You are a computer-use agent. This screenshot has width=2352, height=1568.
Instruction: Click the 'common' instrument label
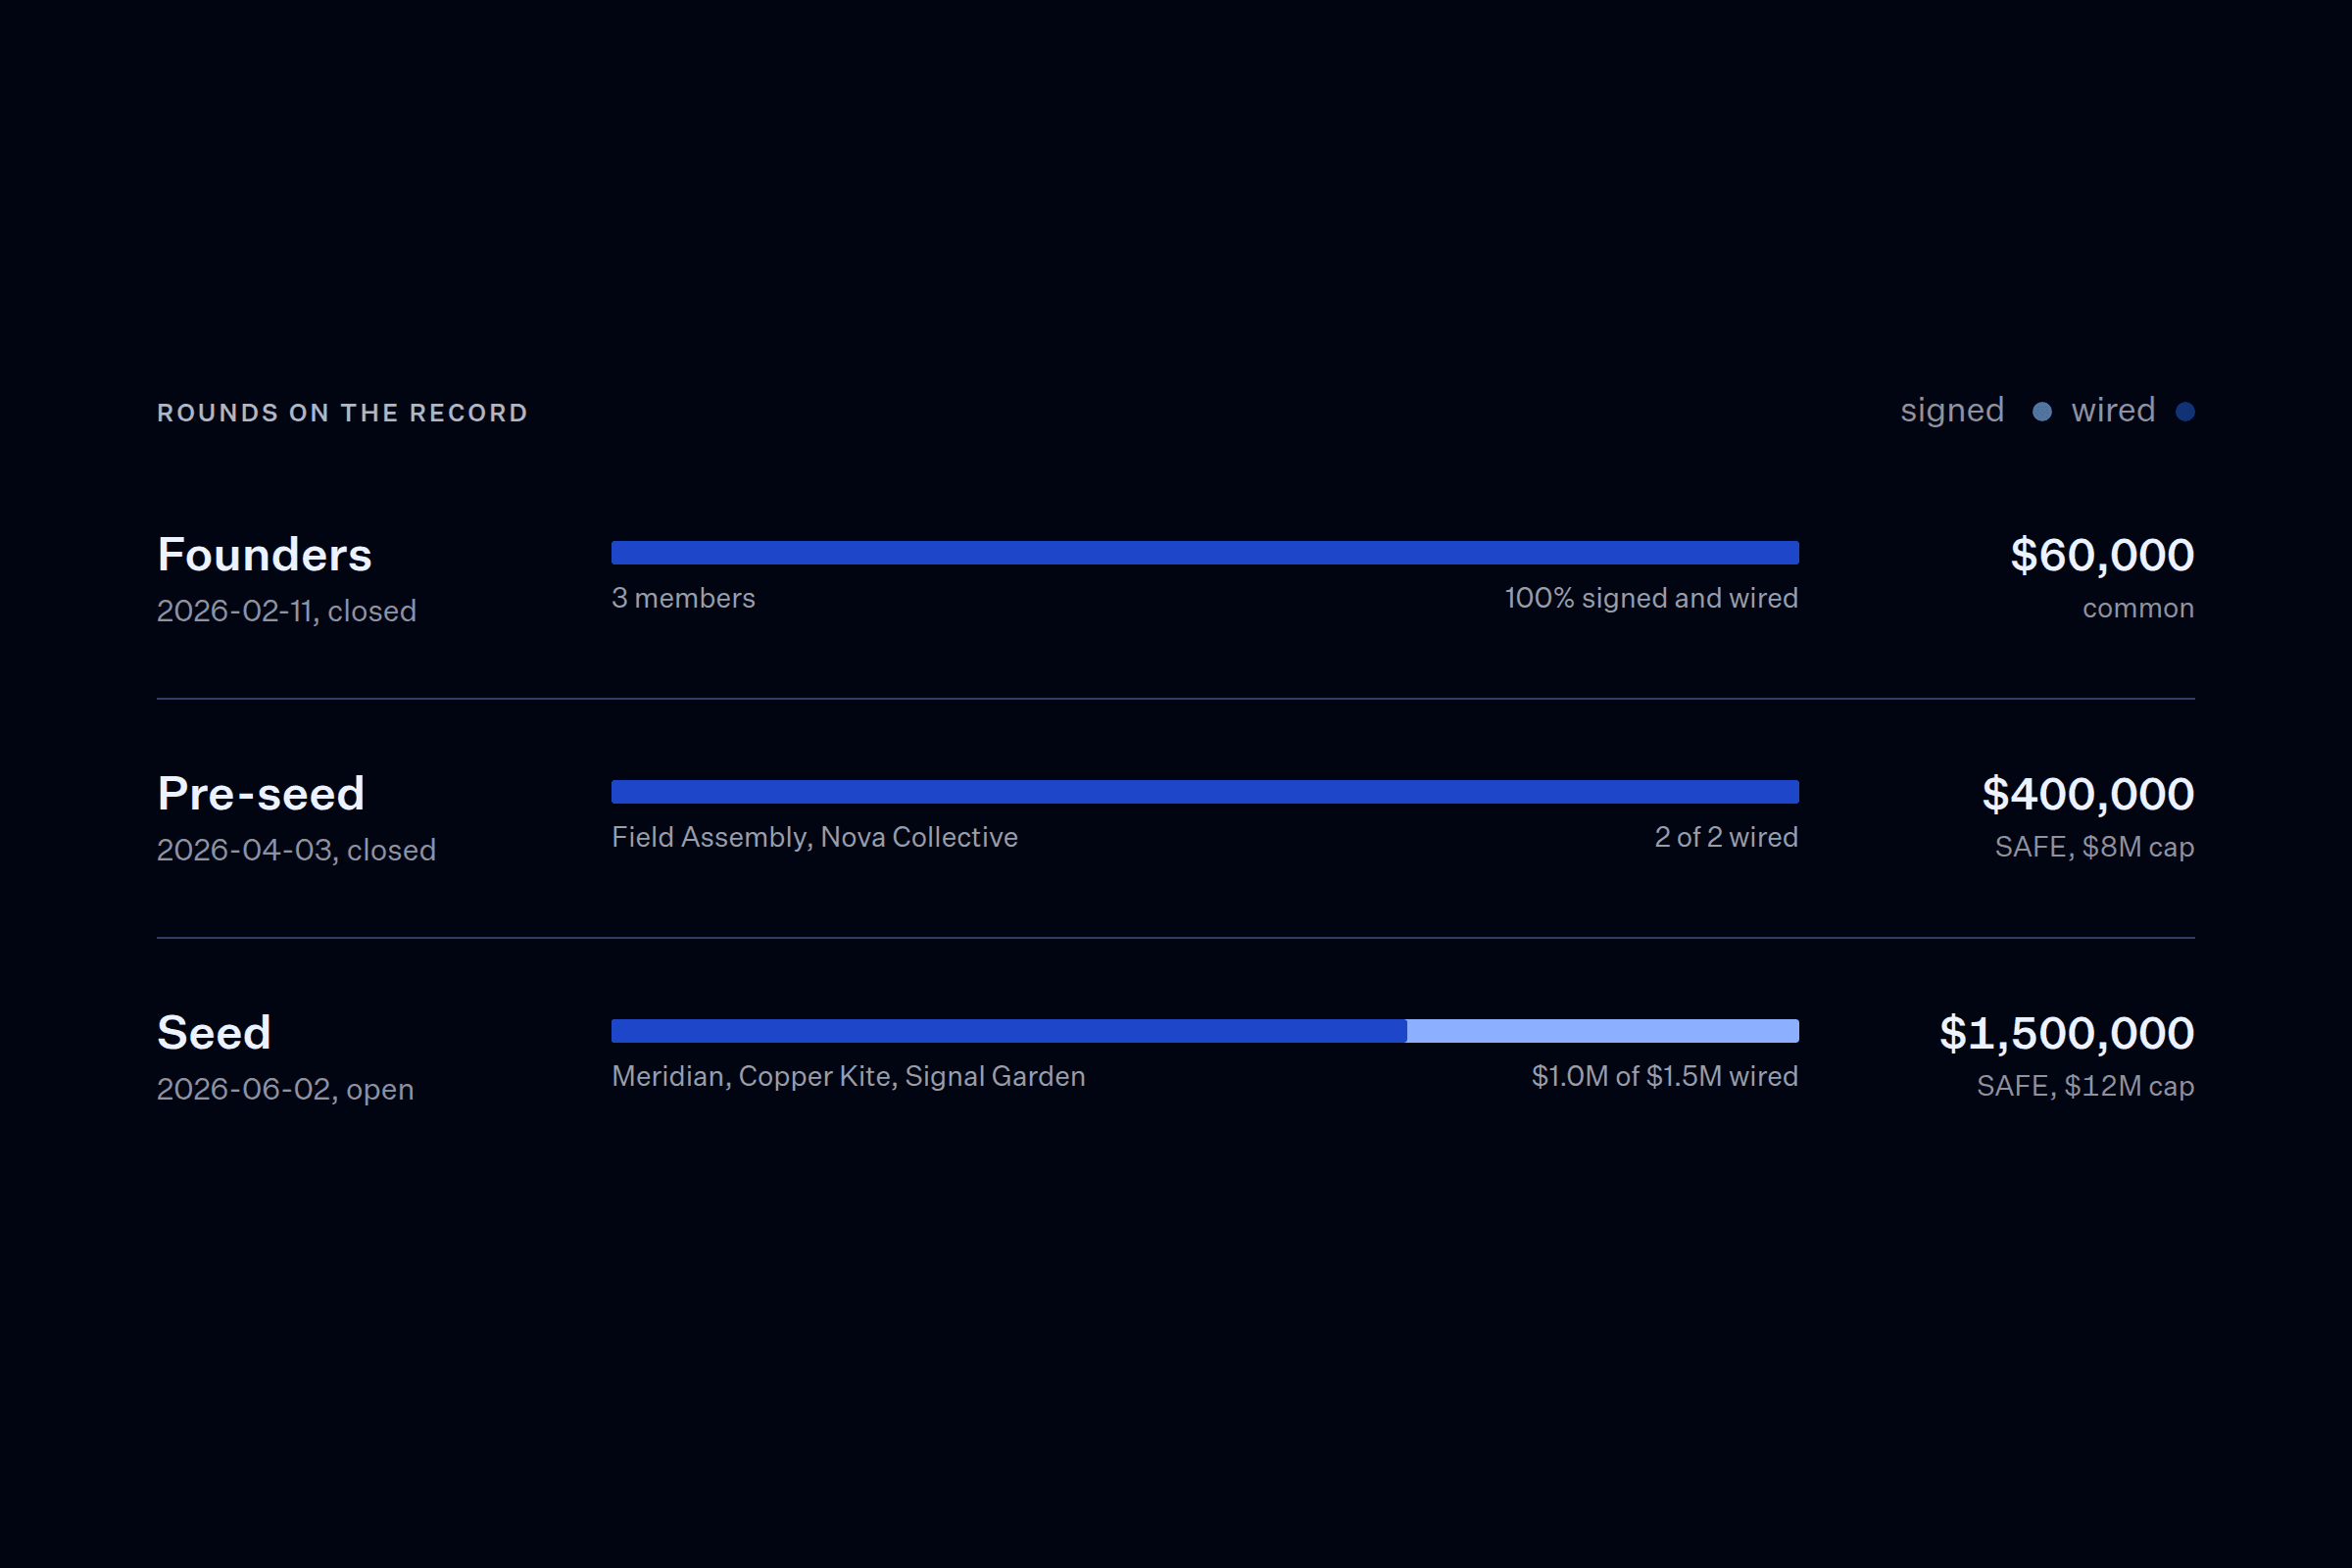2138,608
